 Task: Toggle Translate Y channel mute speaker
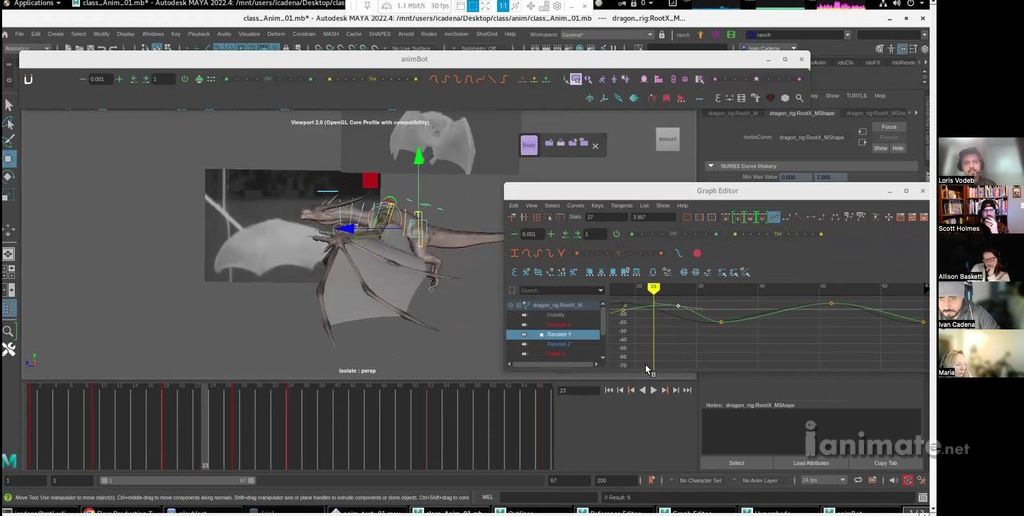tap(524, 334)
